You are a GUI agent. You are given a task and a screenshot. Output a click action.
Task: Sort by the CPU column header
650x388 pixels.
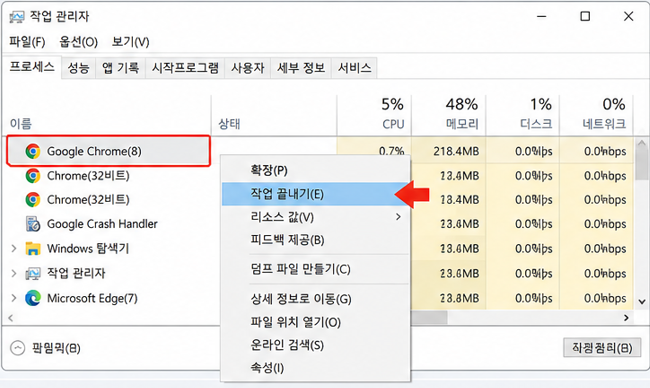pyautogui.click(x=393, y=124)
